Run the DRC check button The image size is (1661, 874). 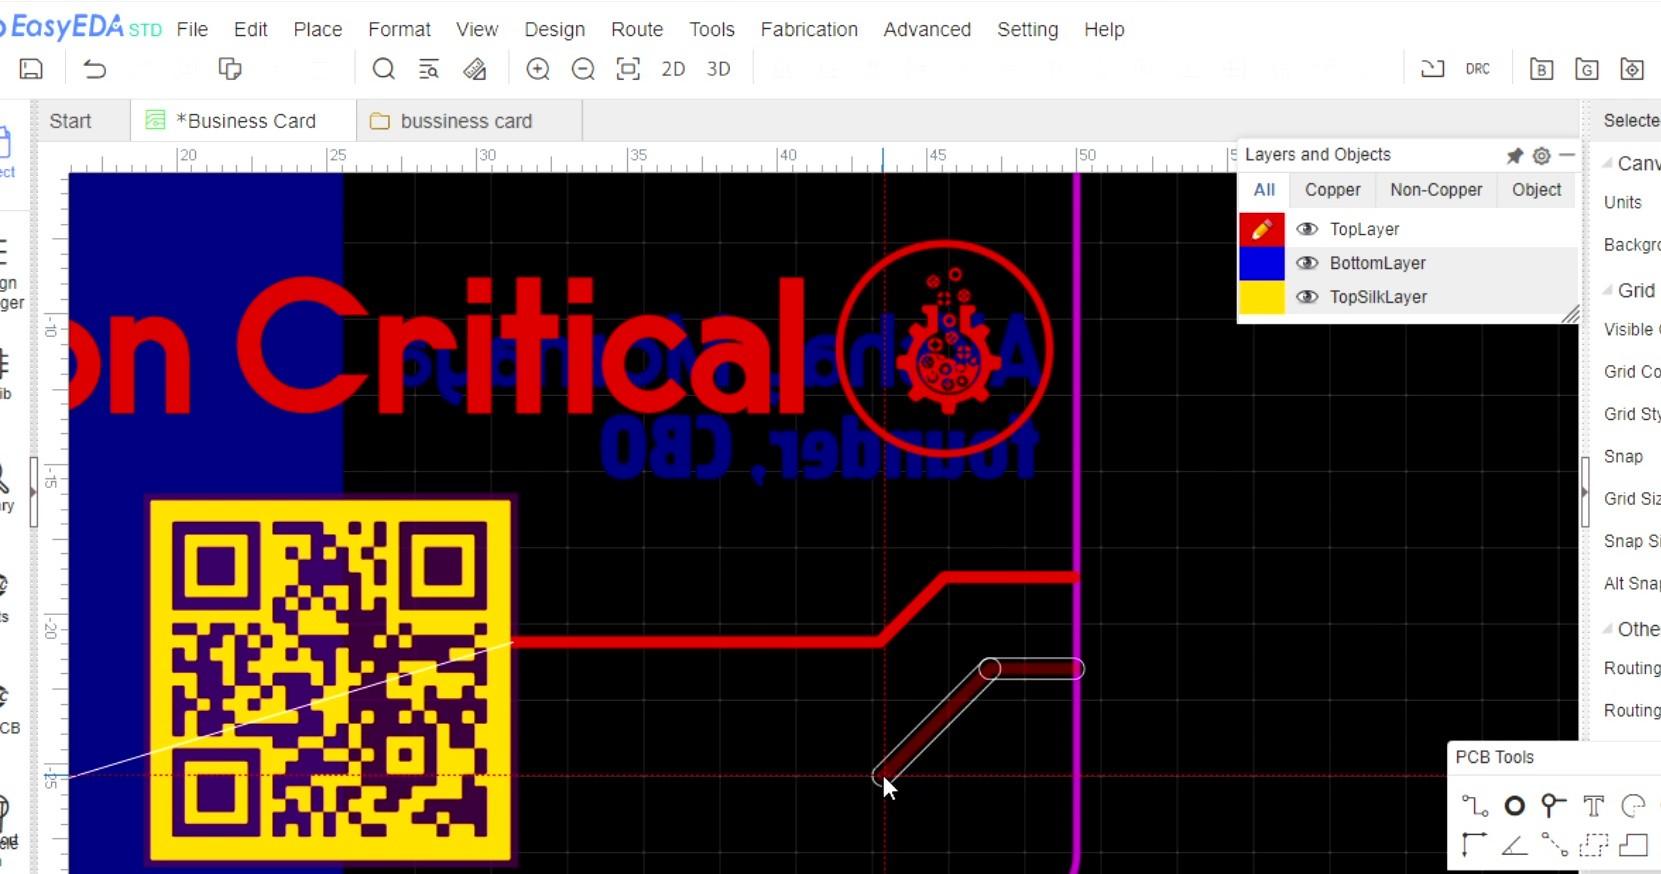[1478, 69]
